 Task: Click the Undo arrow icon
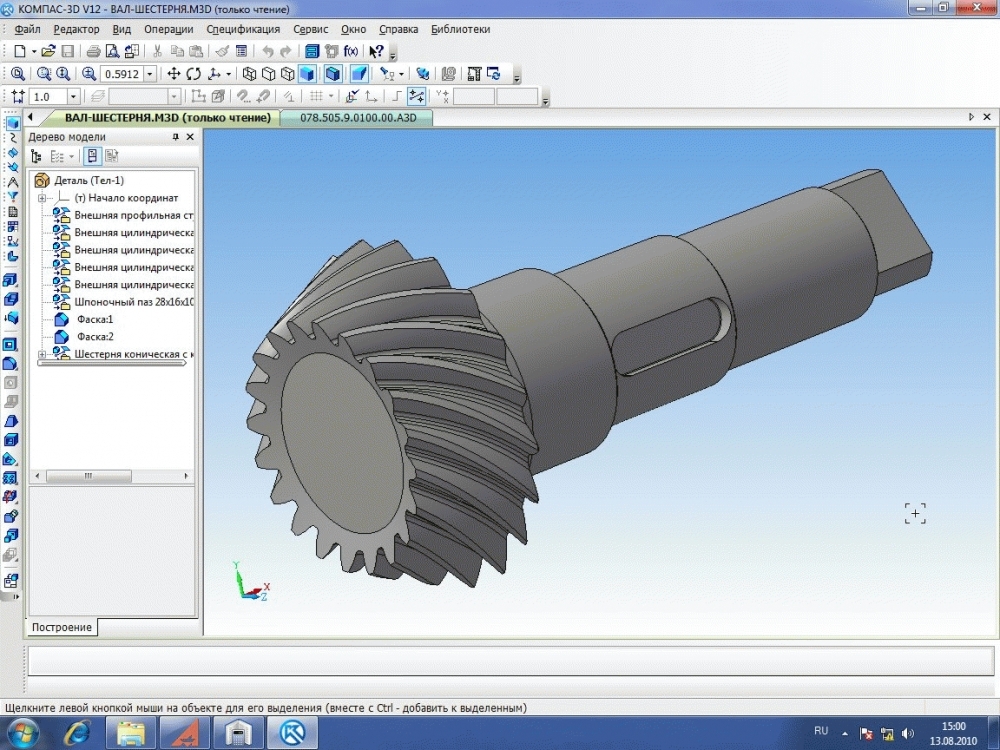pyautogui.click(x=267, y=51)
